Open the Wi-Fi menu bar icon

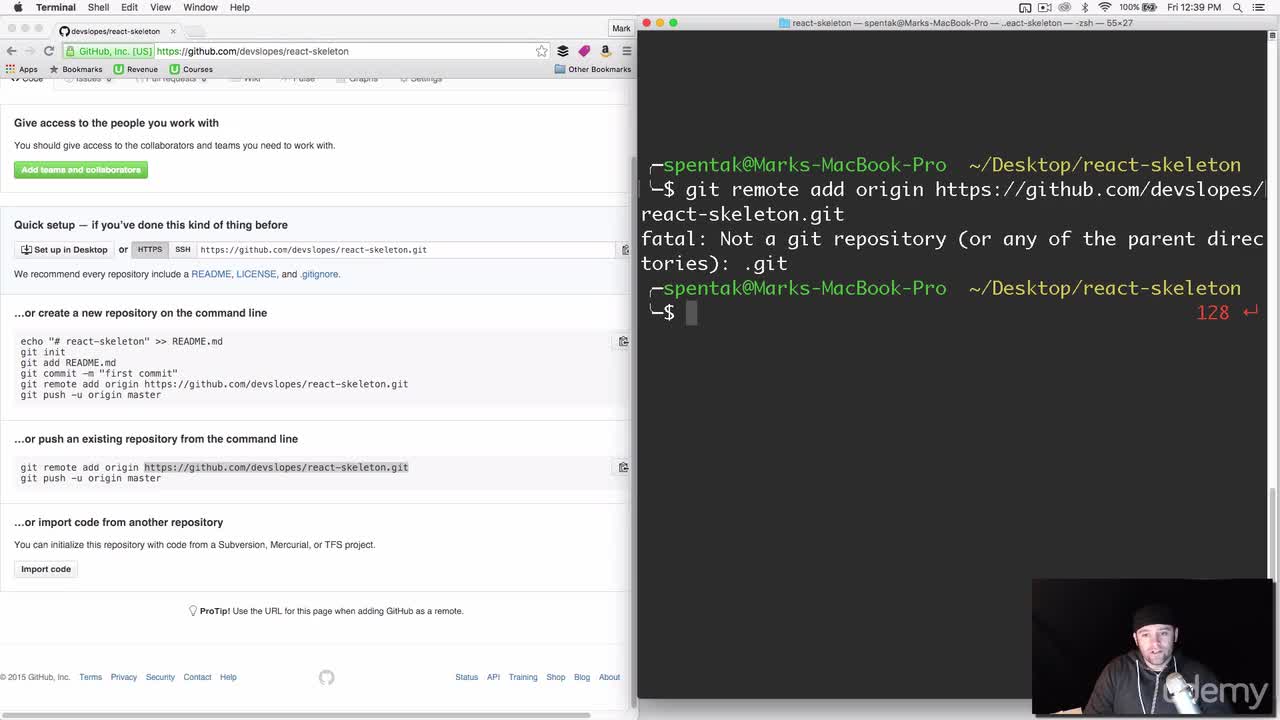click(x=1105, y=7)
